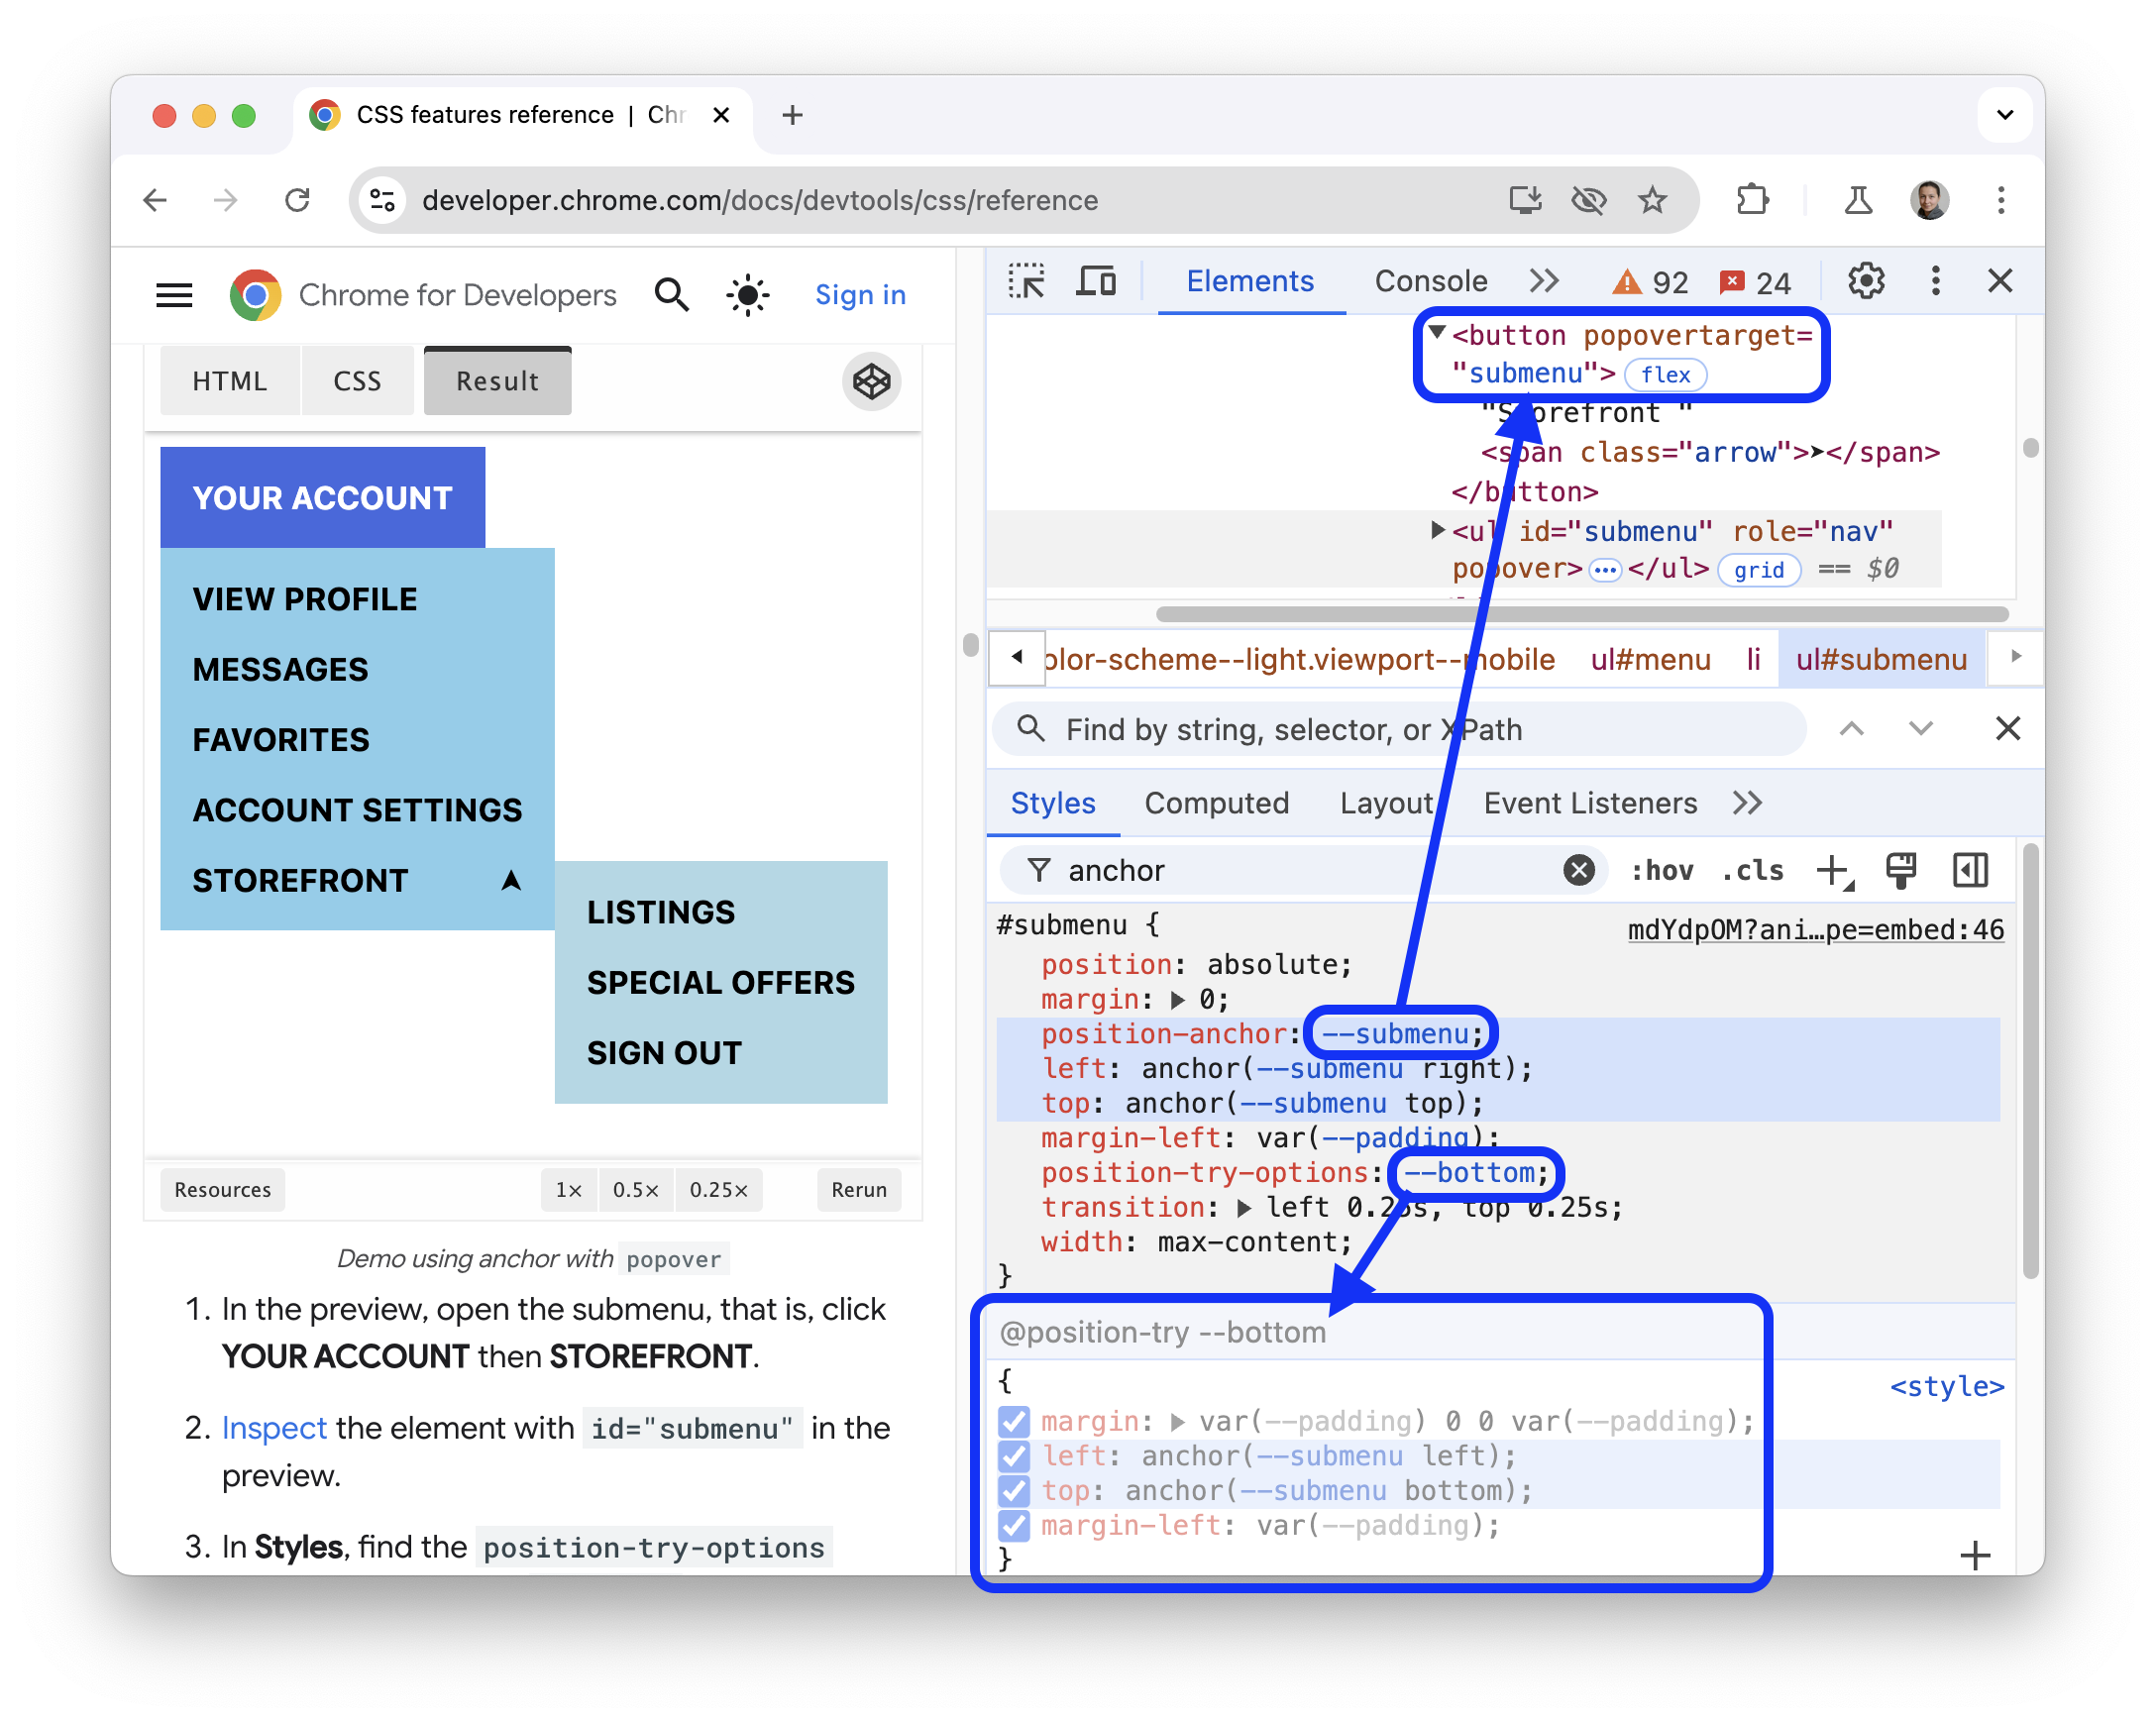
Task: Click the Elements panel tab
Action: click(1245, 283)
